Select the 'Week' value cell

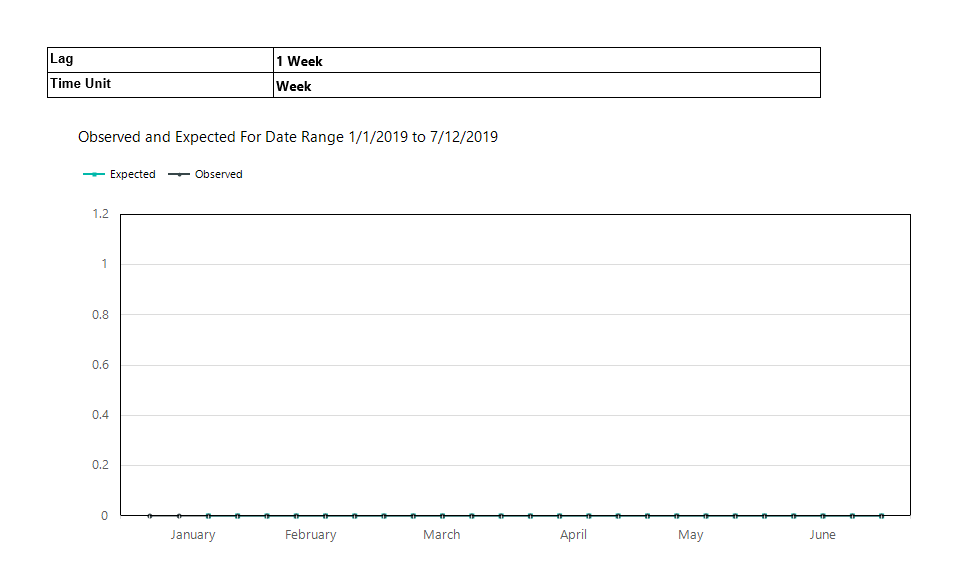tap(547, 85)
